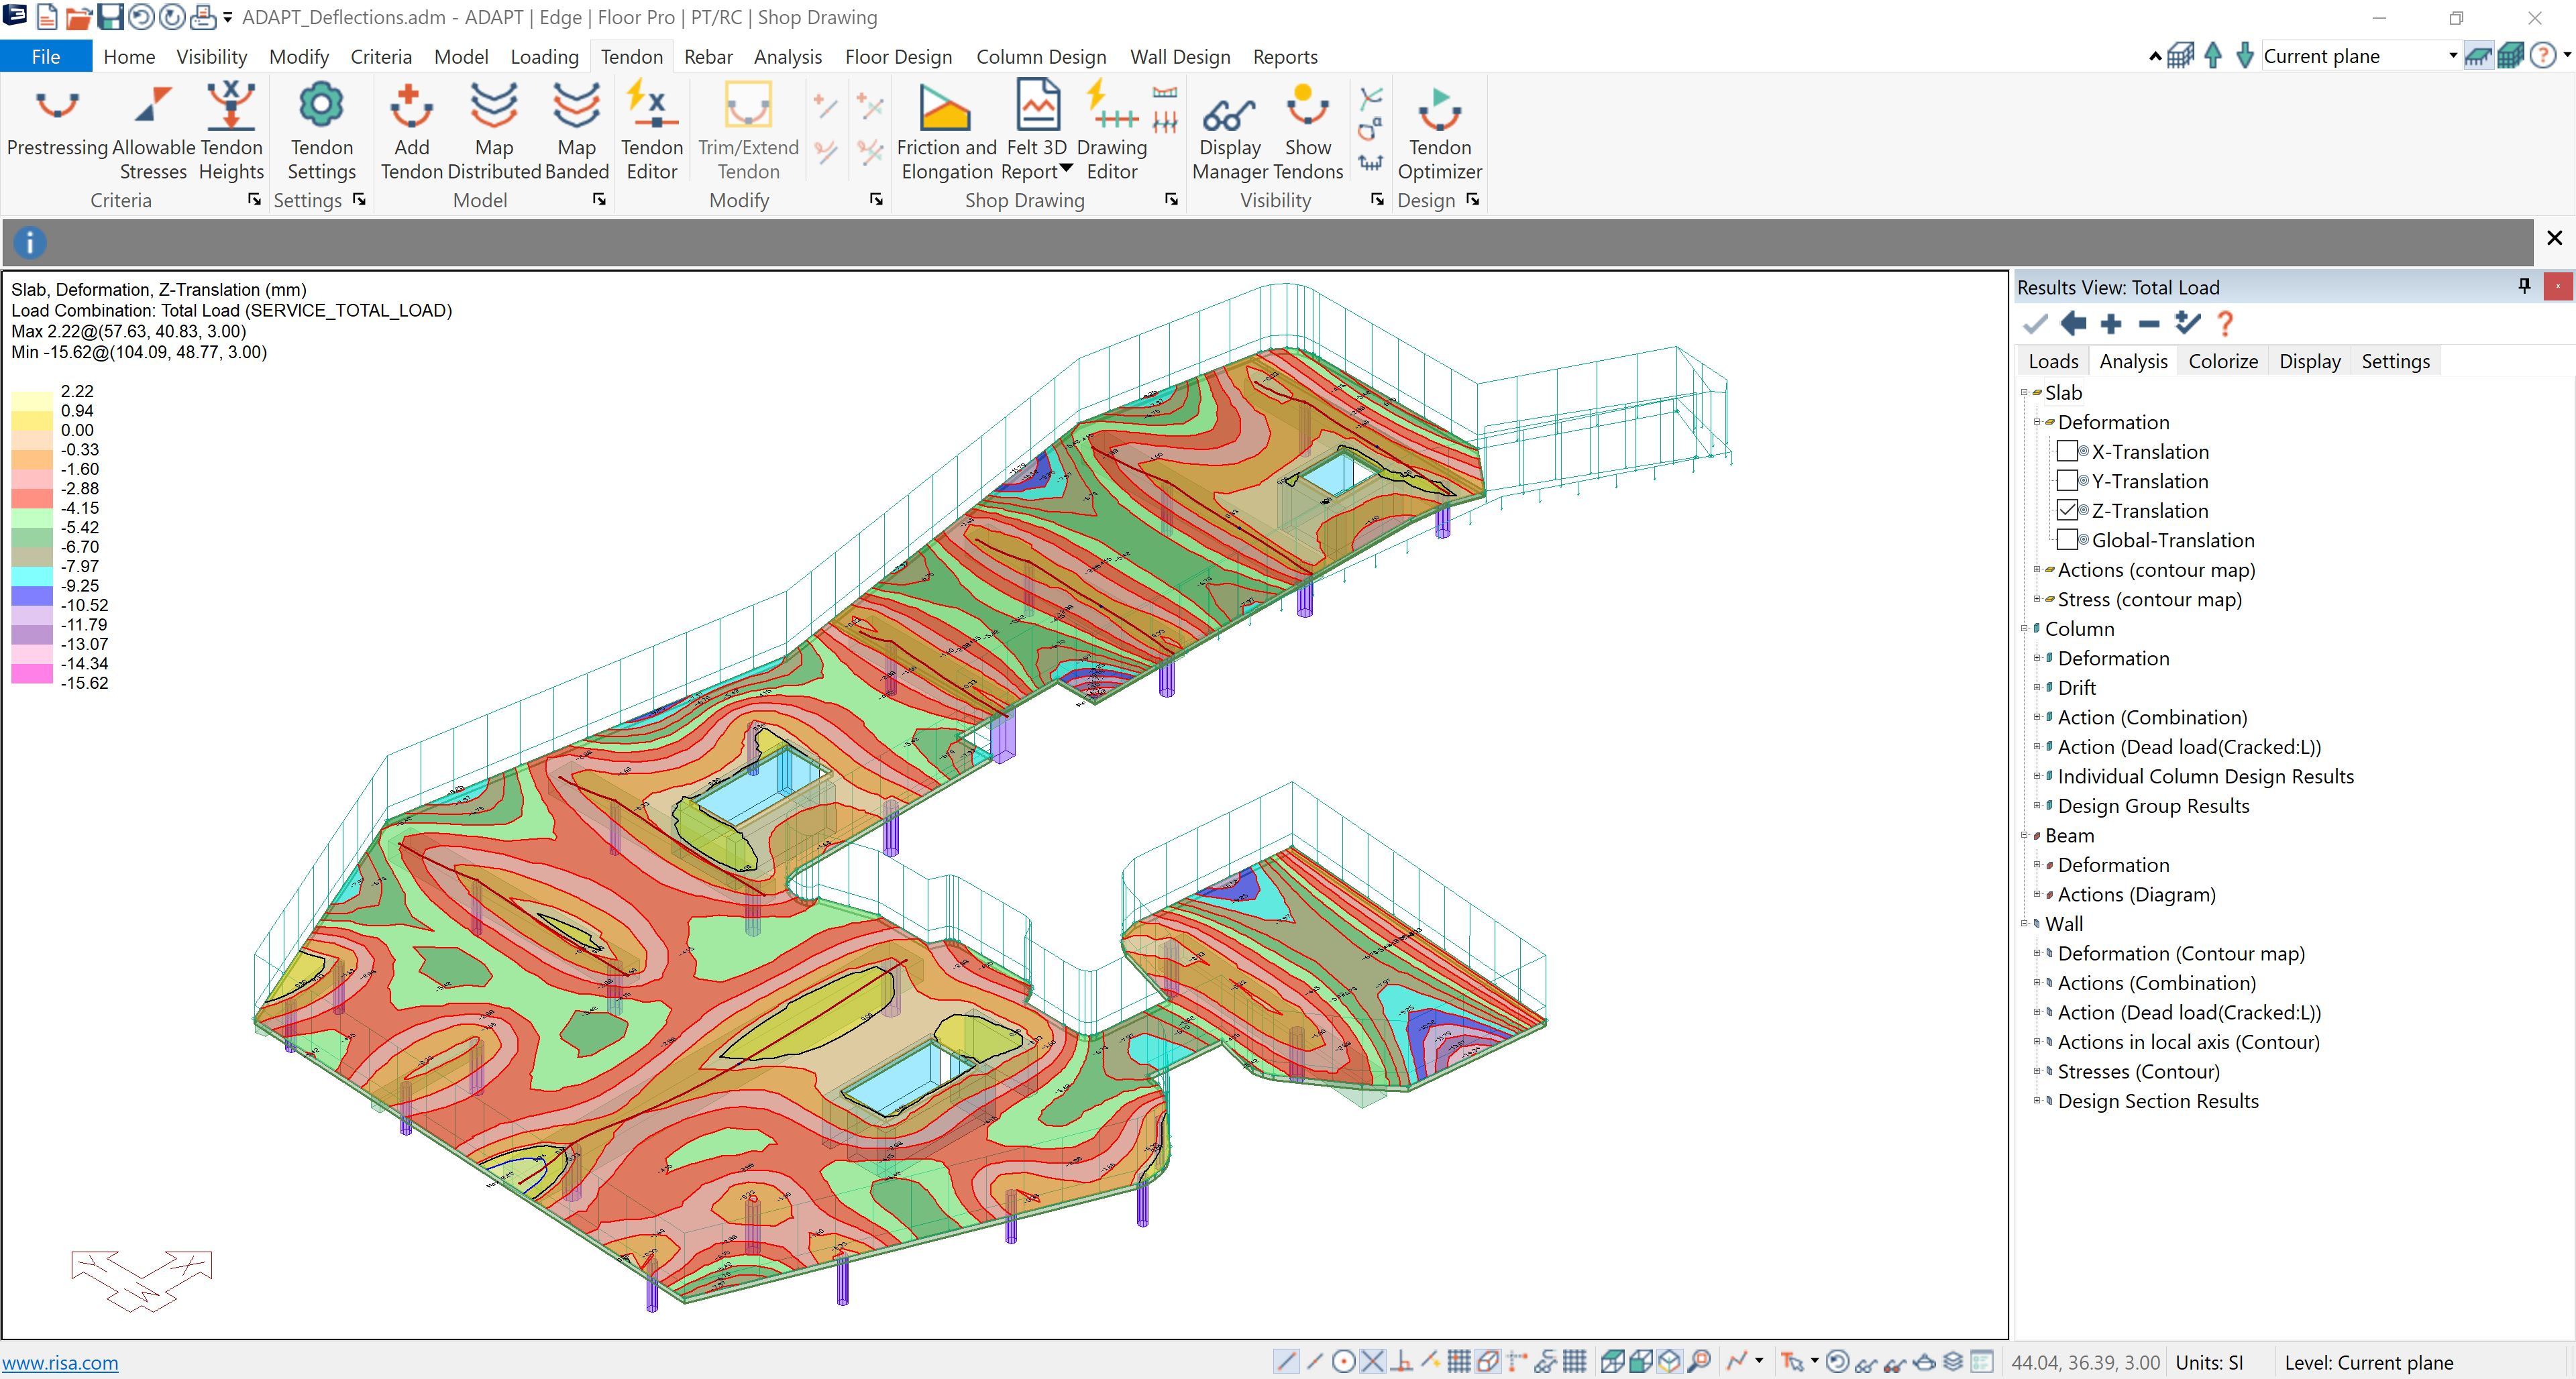Check the Global-Translation checkbox
This screenshot has height=1379, width=2576.
click(x=2067, y=540)
